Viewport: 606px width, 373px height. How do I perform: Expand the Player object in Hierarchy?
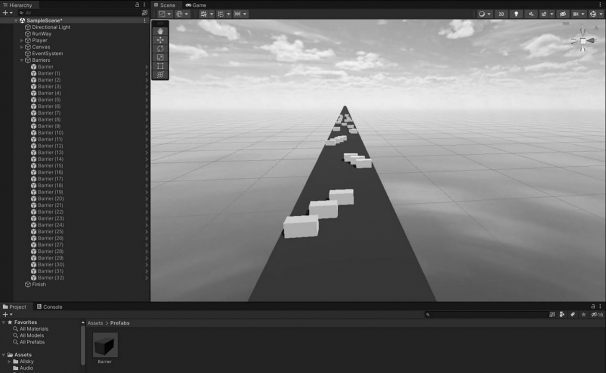tap(22, 40)
